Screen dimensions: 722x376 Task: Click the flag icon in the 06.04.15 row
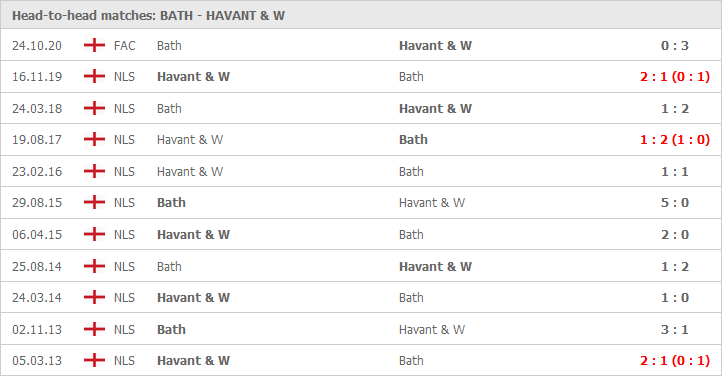pyautogui.click(x=94, y=234)
